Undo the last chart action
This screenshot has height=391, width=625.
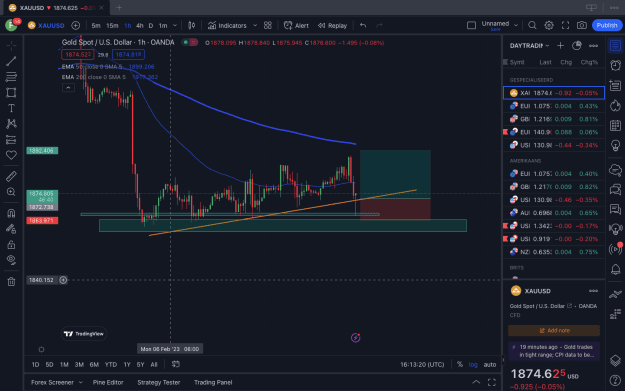coord(363,26)
